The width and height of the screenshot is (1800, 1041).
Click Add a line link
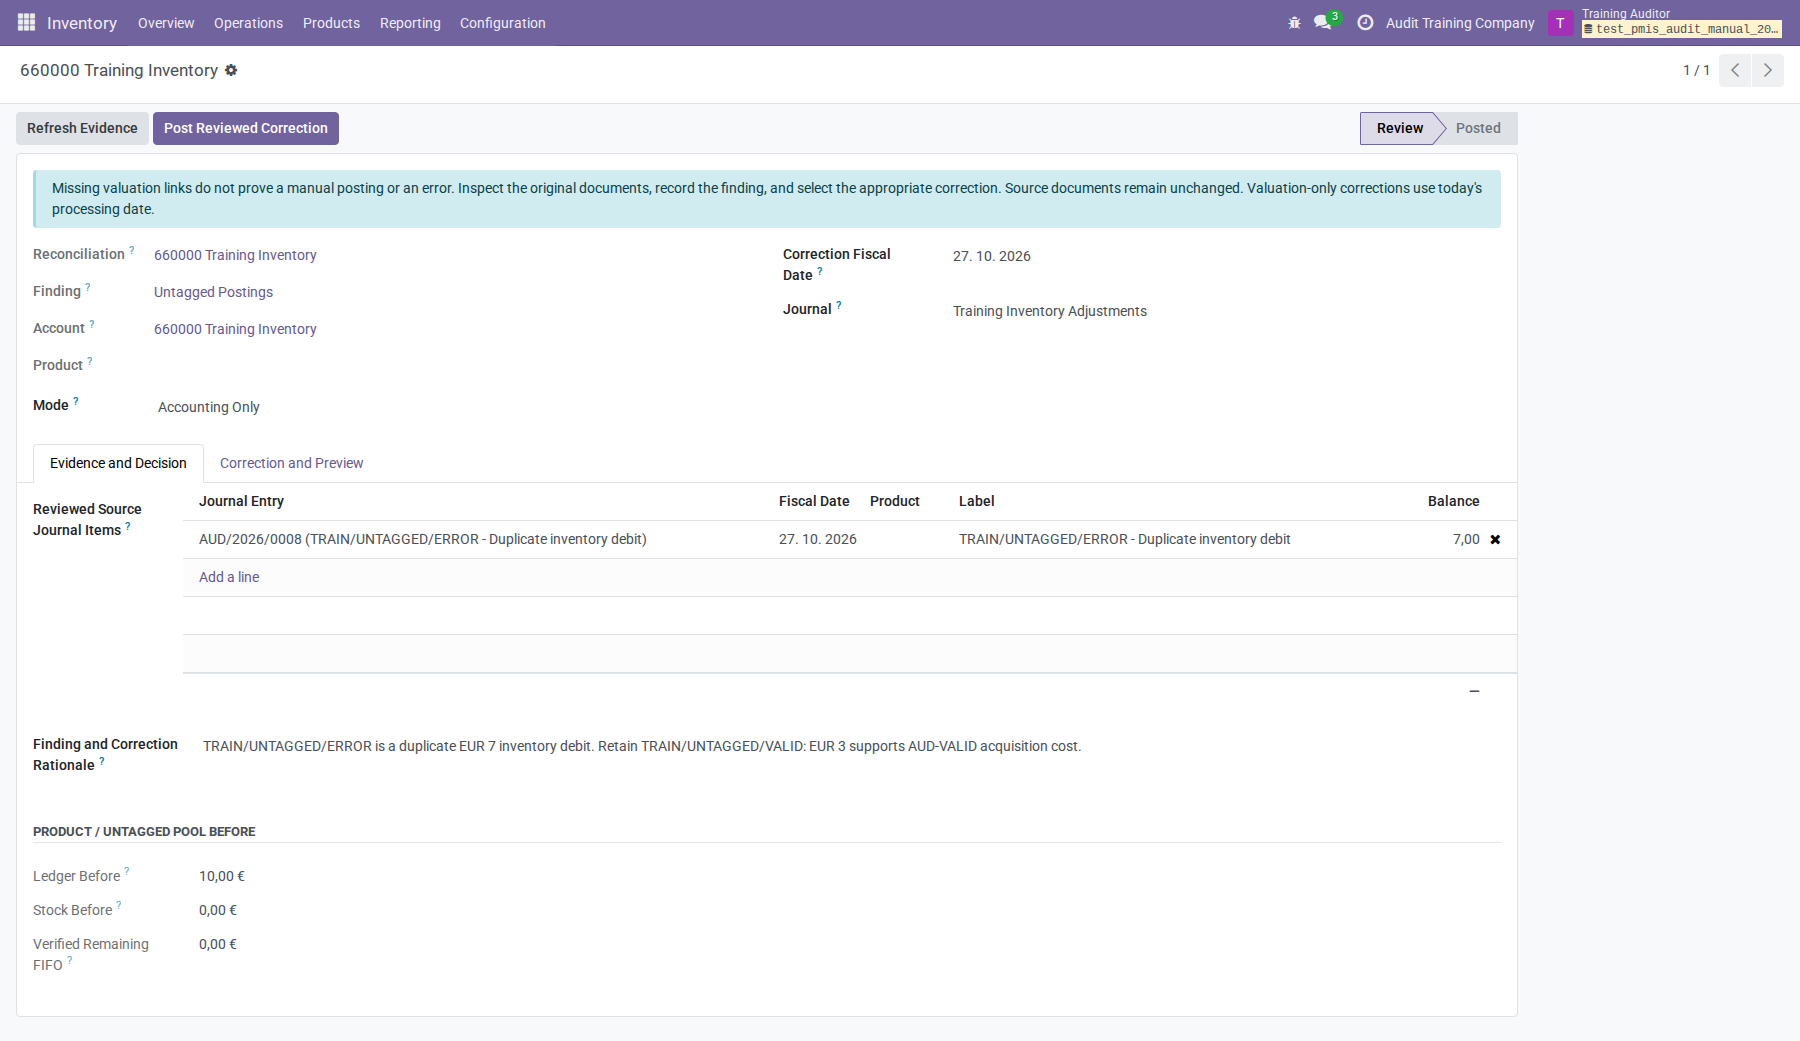coord(229,577)
